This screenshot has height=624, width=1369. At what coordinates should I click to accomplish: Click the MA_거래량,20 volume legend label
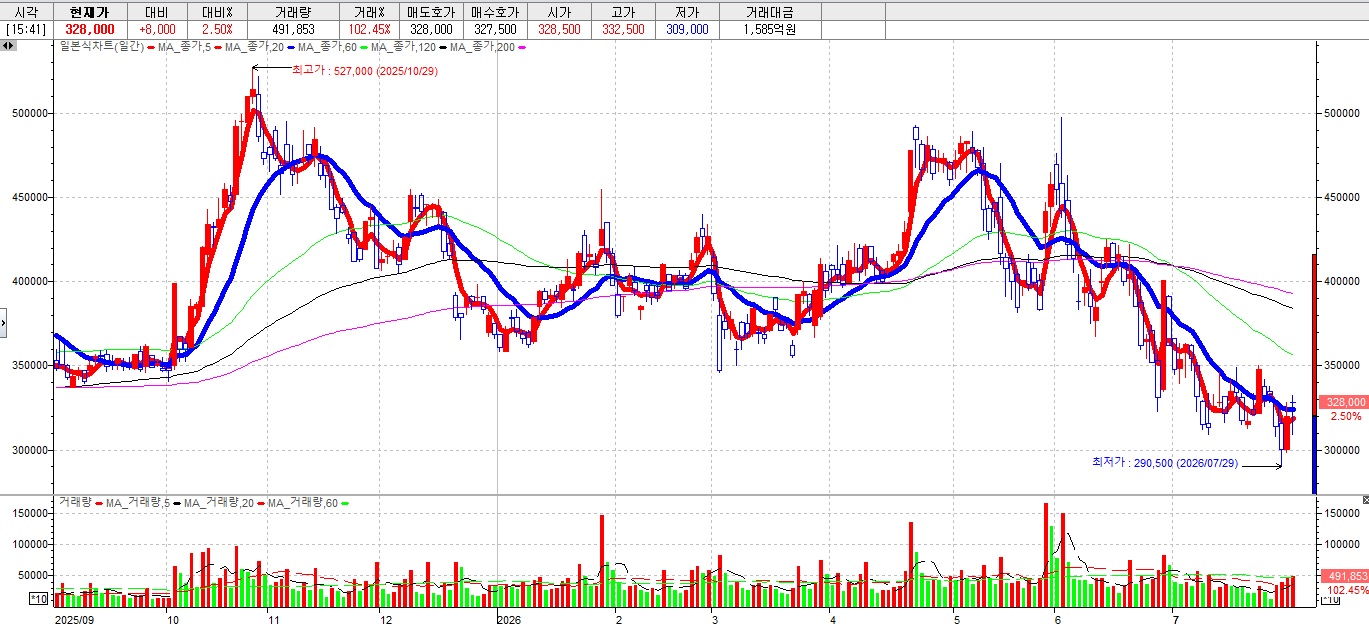click(218, 502)
